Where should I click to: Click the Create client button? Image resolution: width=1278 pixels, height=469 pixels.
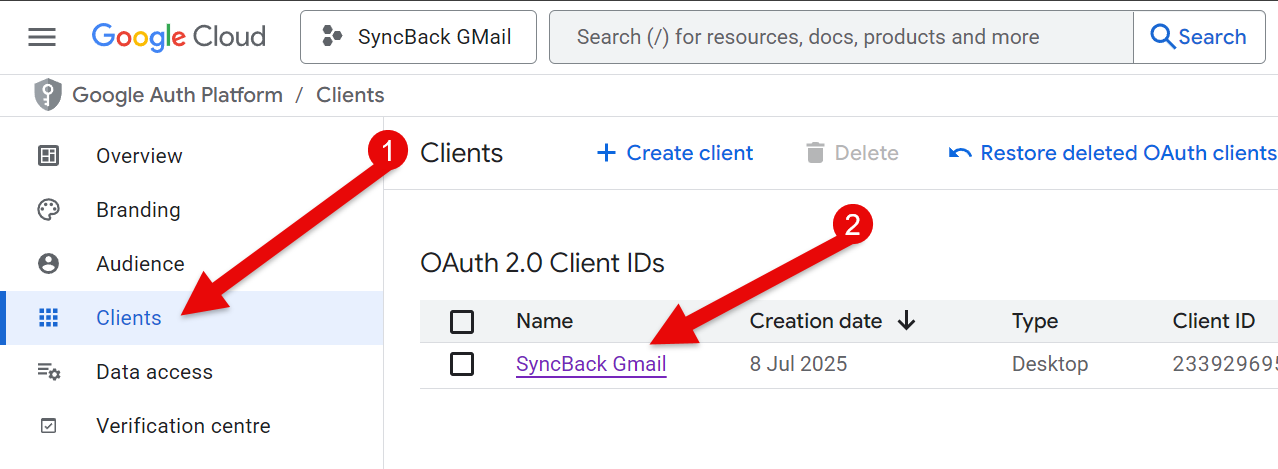675,153
